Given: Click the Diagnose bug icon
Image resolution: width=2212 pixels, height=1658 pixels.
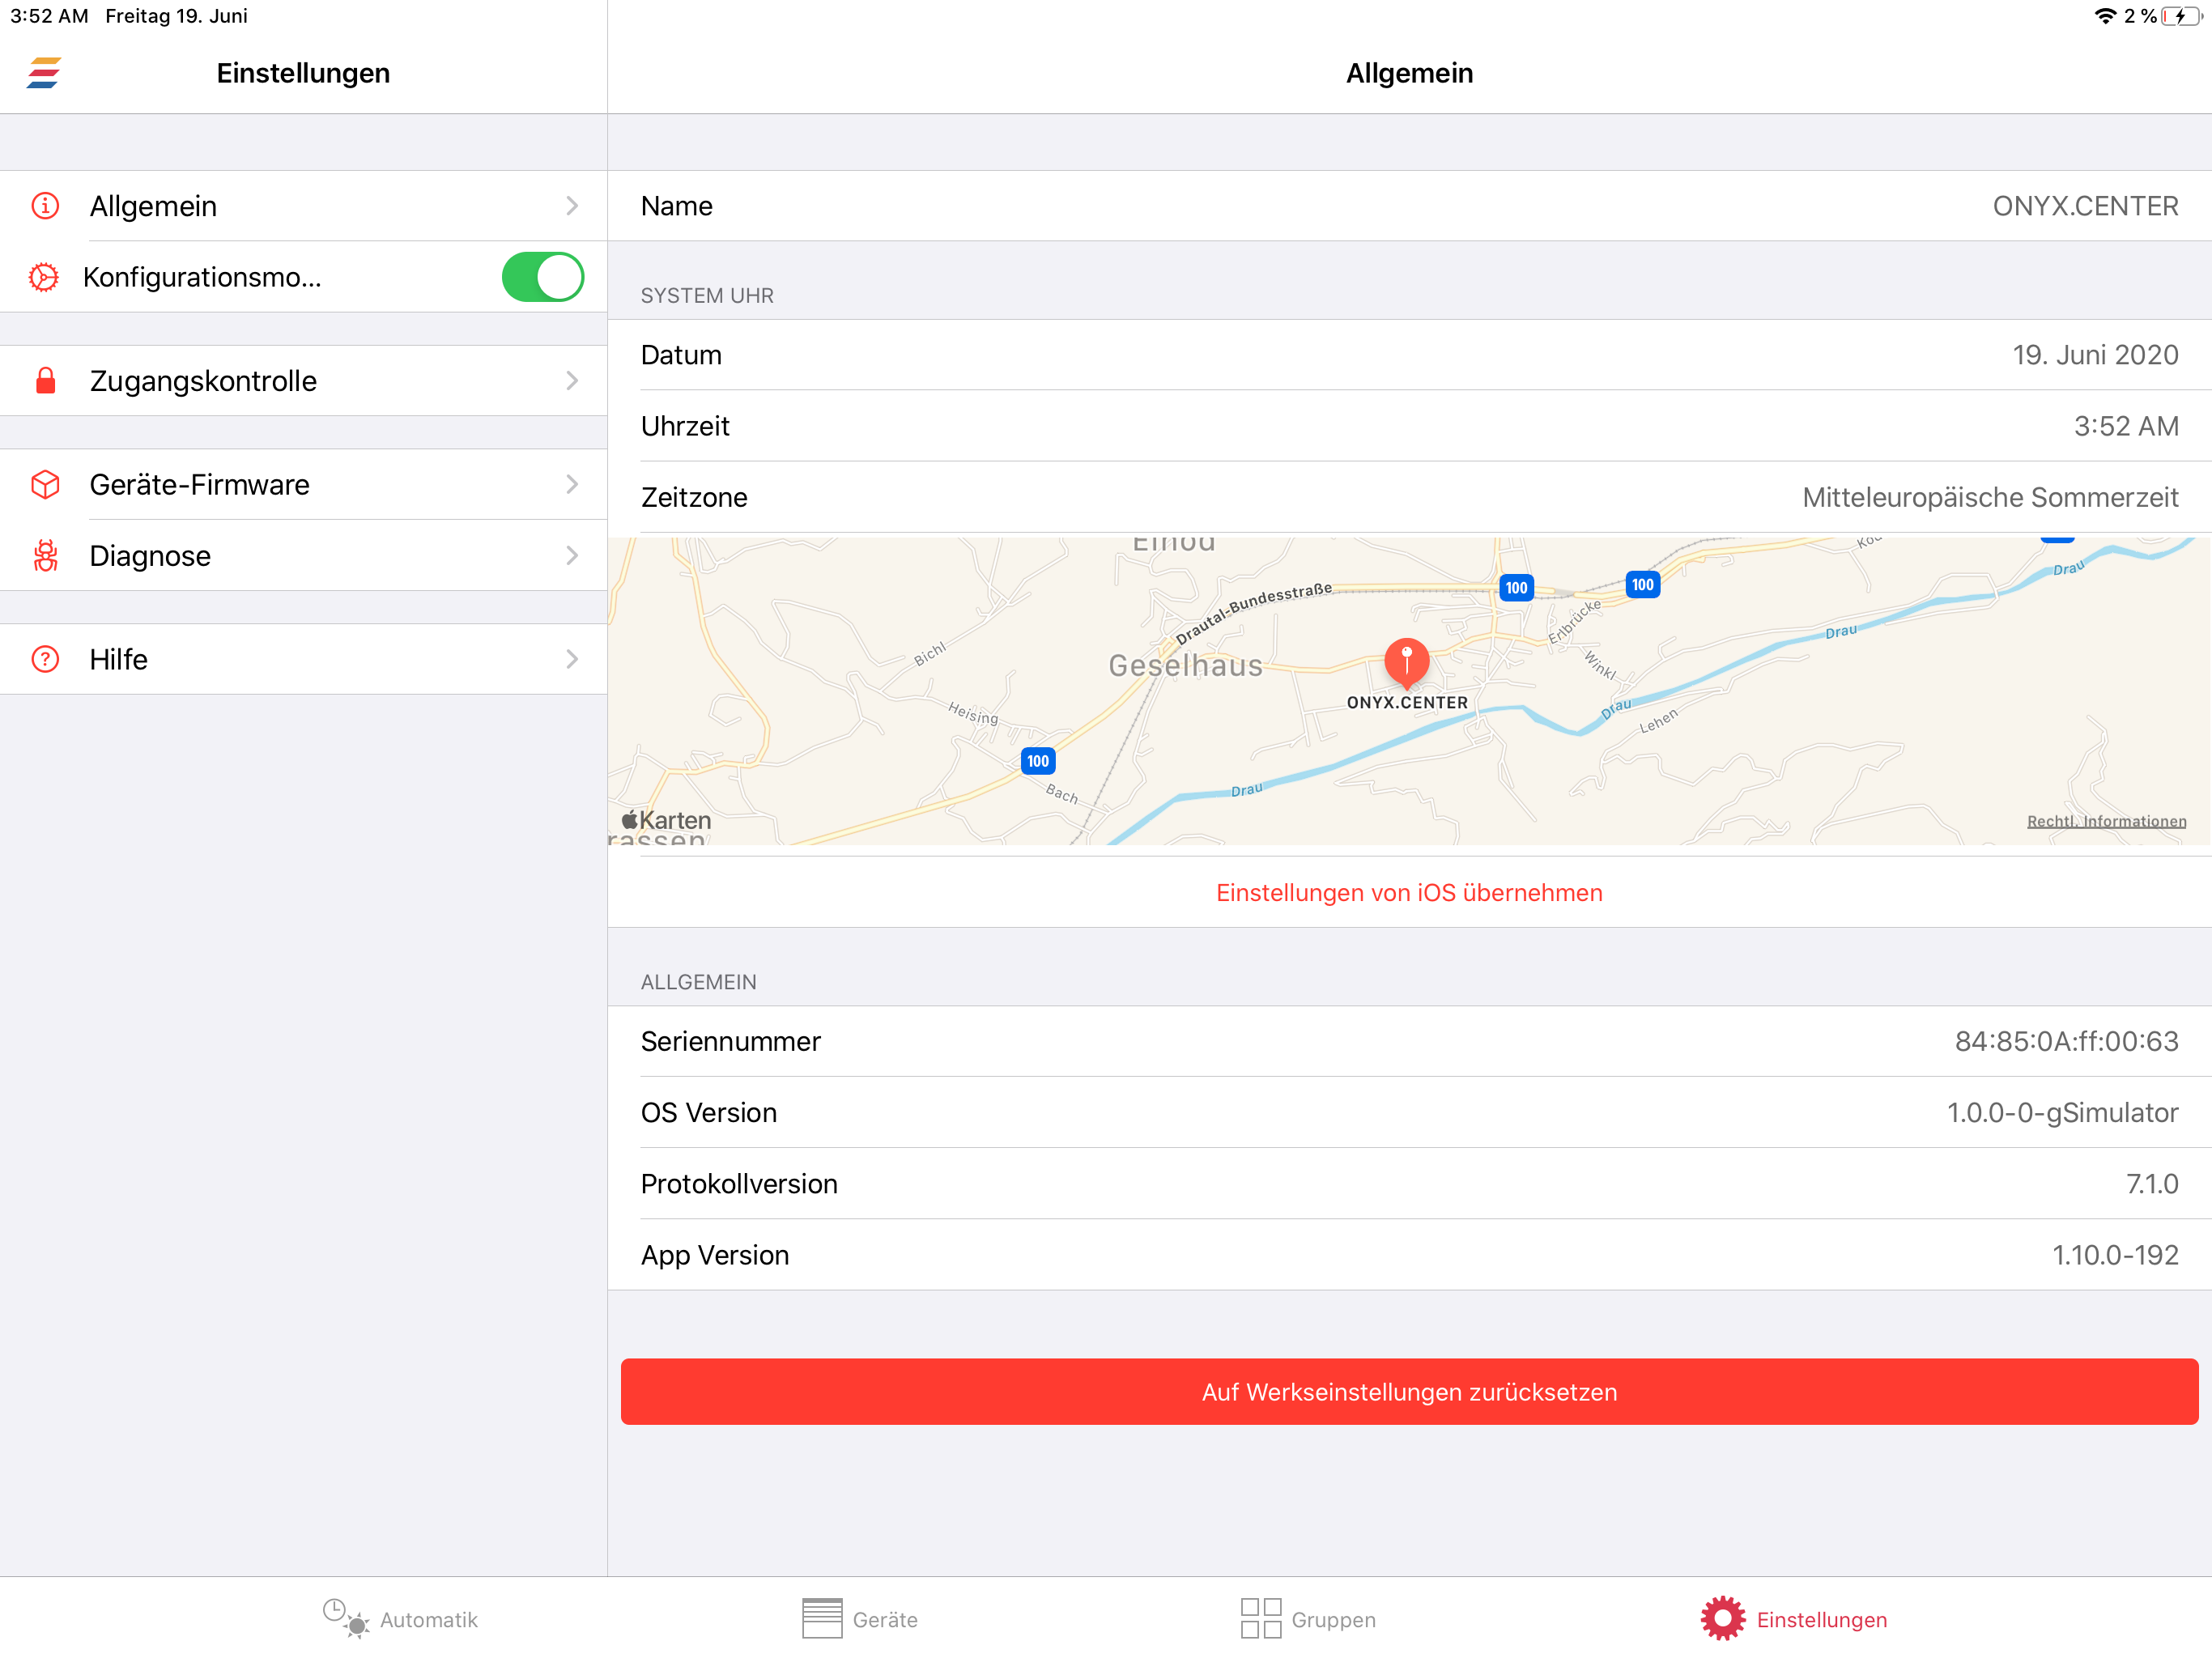Looking at the screenshot, I should 45,556.
